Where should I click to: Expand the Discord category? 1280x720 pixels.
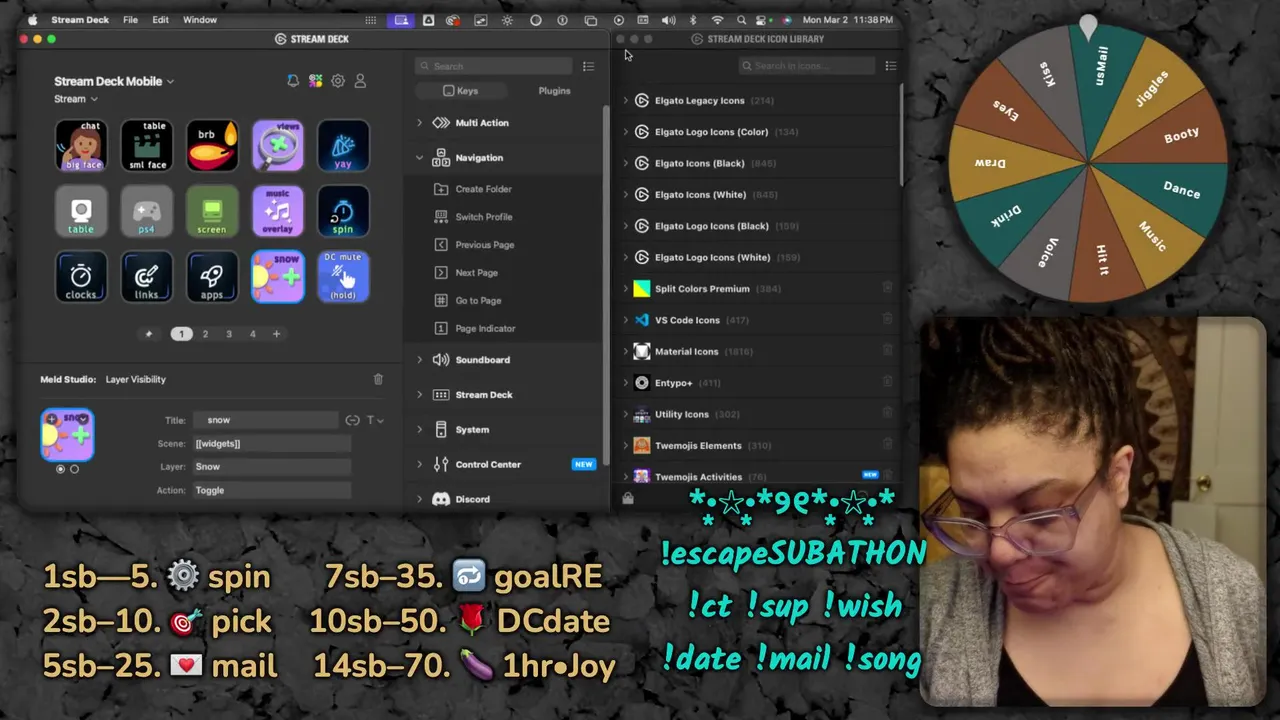tap(419, 499)
